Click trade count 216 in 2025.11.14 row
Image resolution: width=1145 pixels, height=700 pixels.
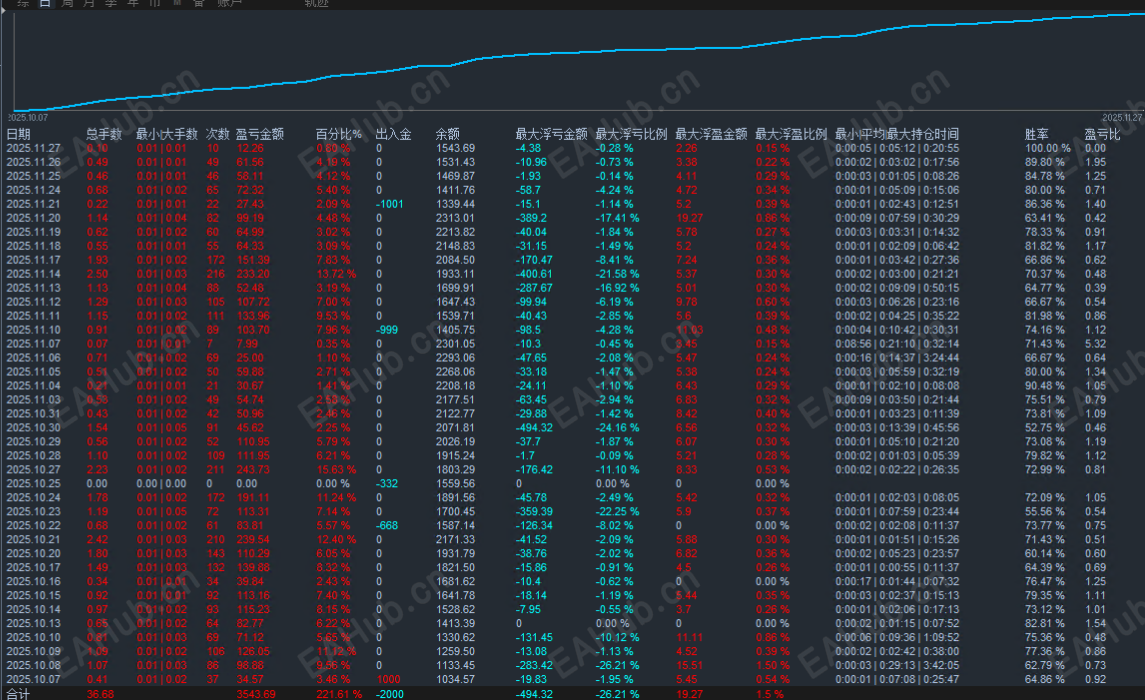coord(215,274)
